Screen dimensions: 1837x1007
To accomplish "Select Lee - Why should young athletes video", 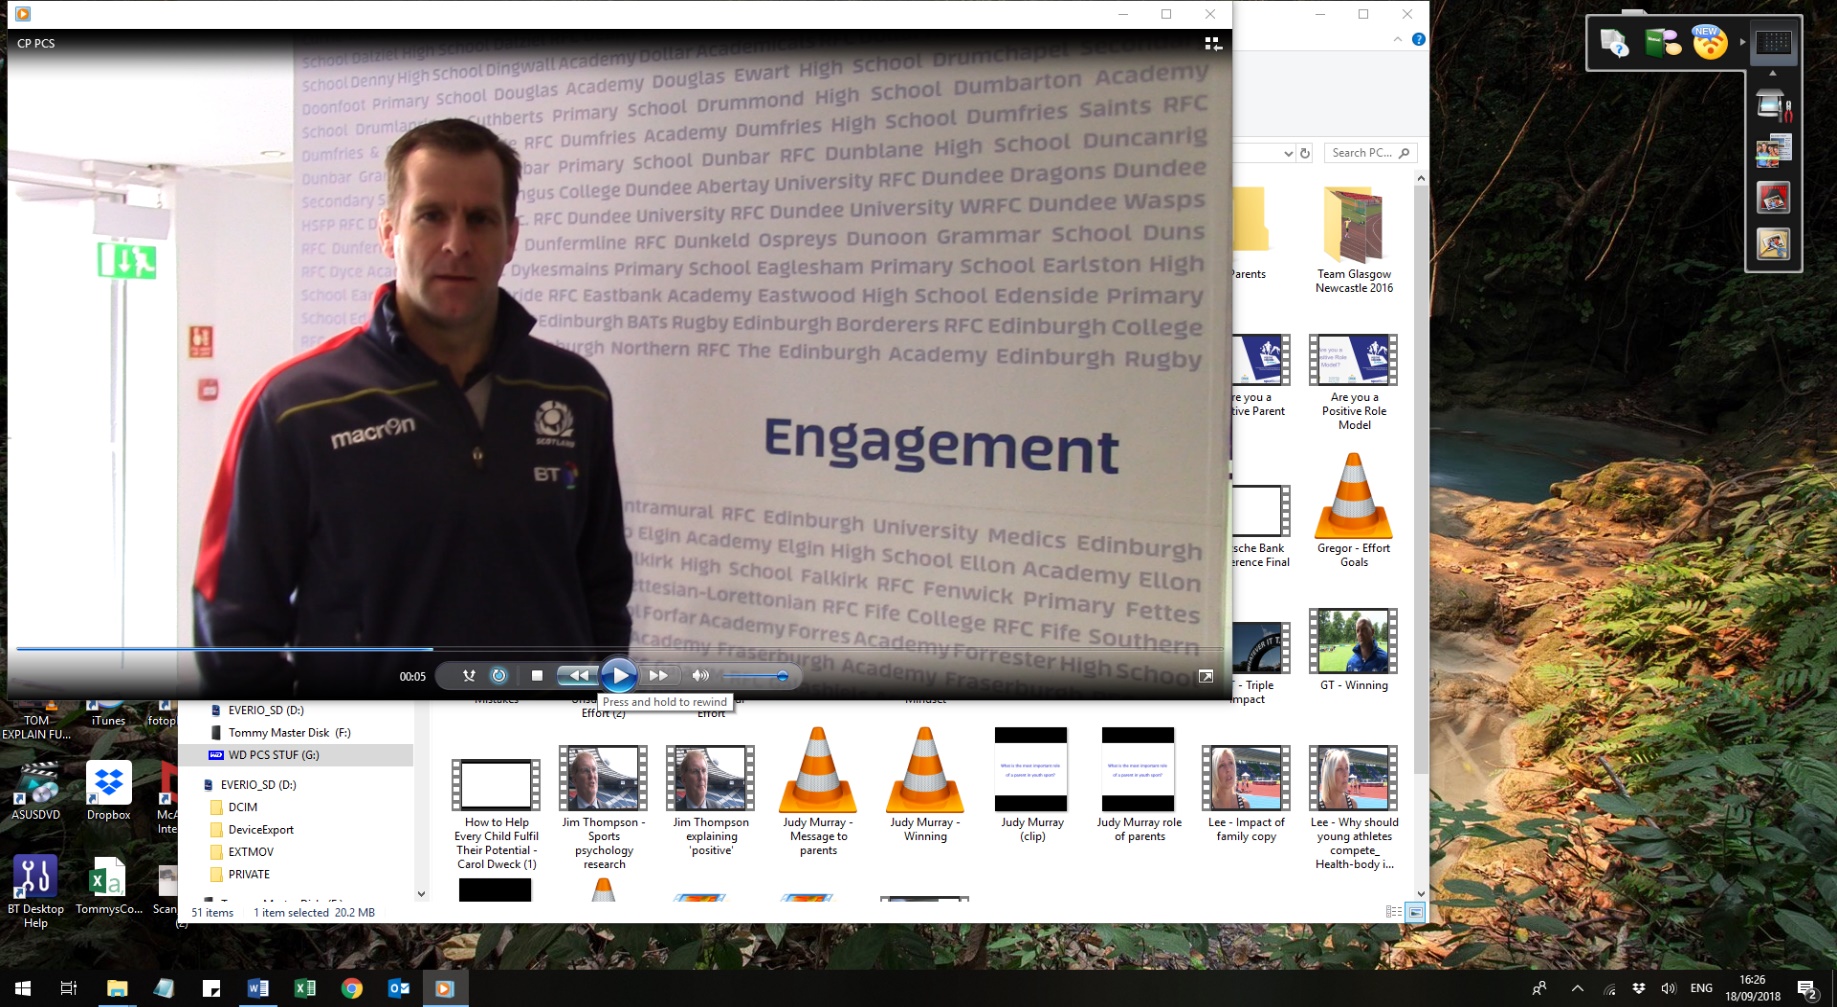I will (1354, 808).
